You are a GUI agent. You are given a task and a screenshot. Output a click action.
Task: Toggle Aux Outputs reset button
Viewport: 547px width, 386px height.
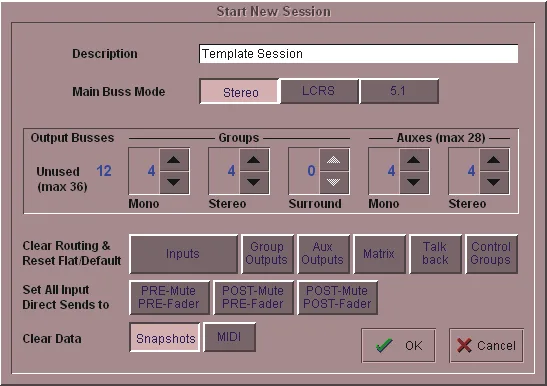tap(323, 254)
